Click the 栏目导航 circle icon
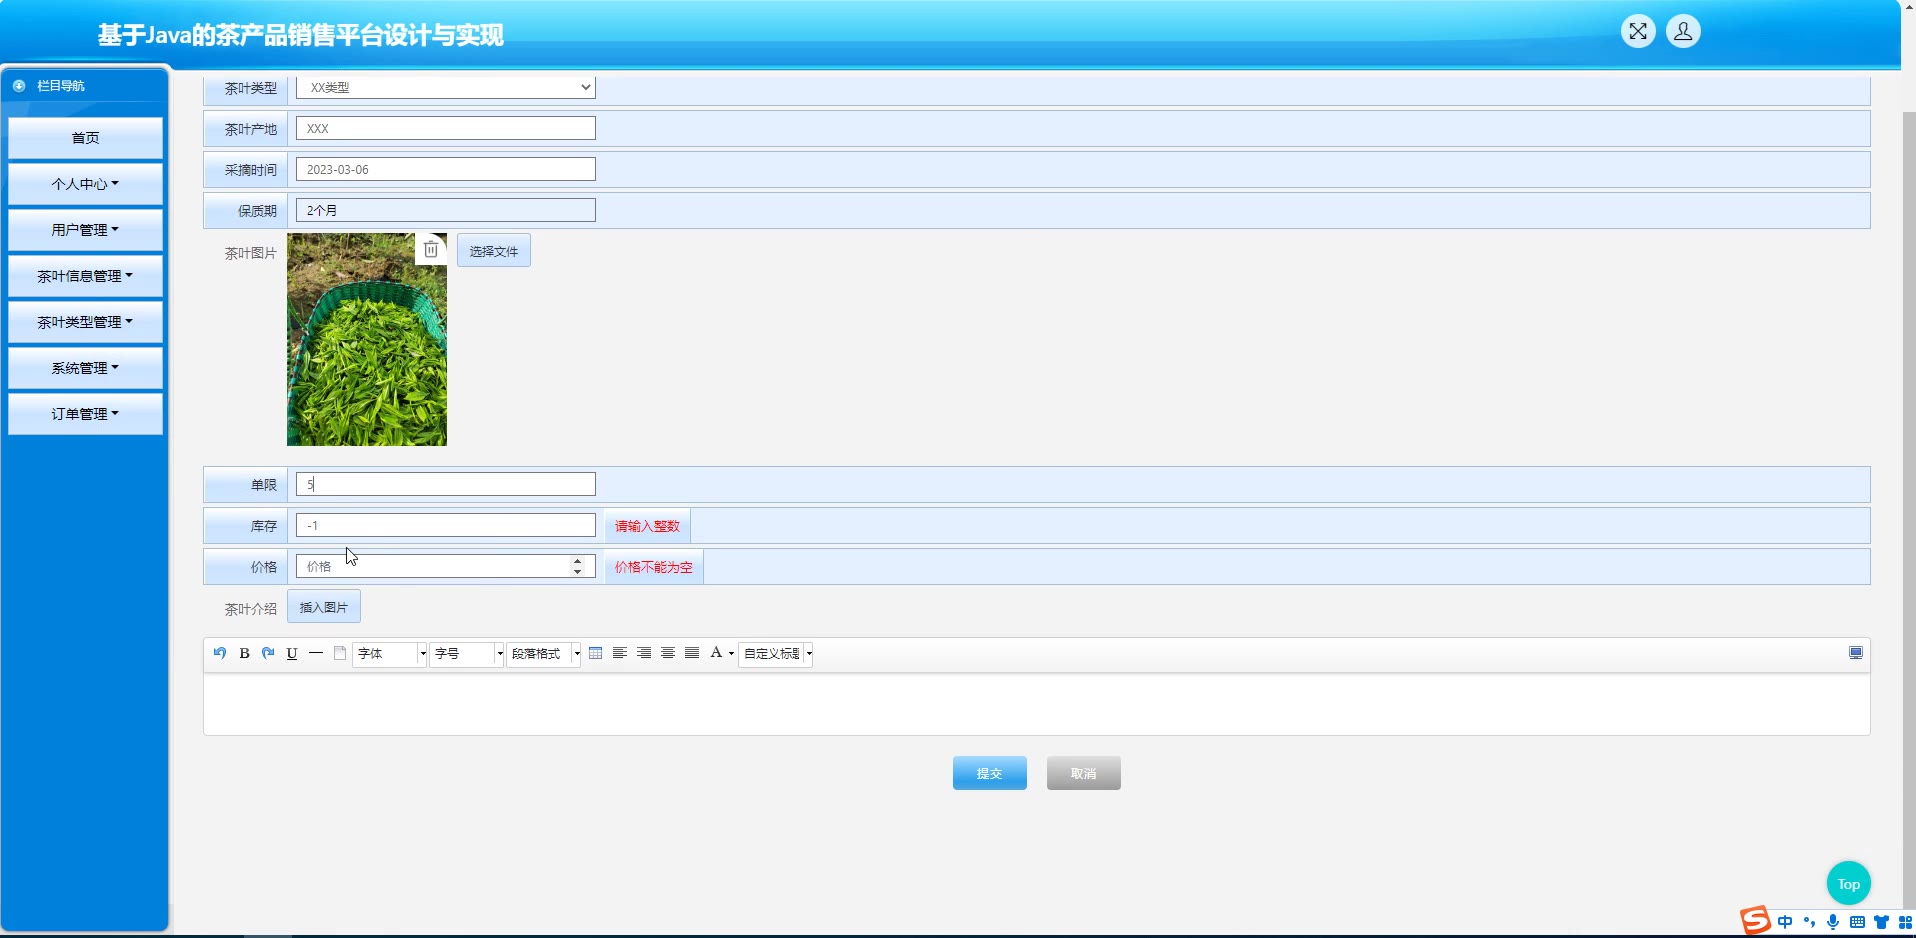 pyautogui.click(x=19, y=86)
